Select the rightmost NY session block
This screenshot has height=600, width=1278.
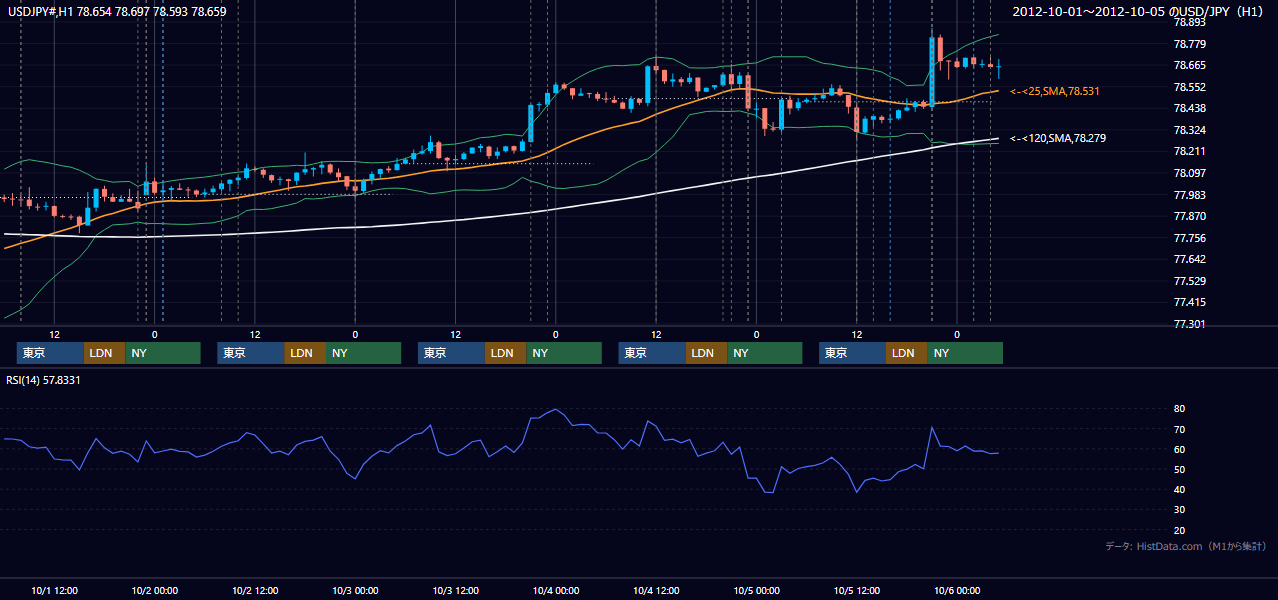(965, 353)
